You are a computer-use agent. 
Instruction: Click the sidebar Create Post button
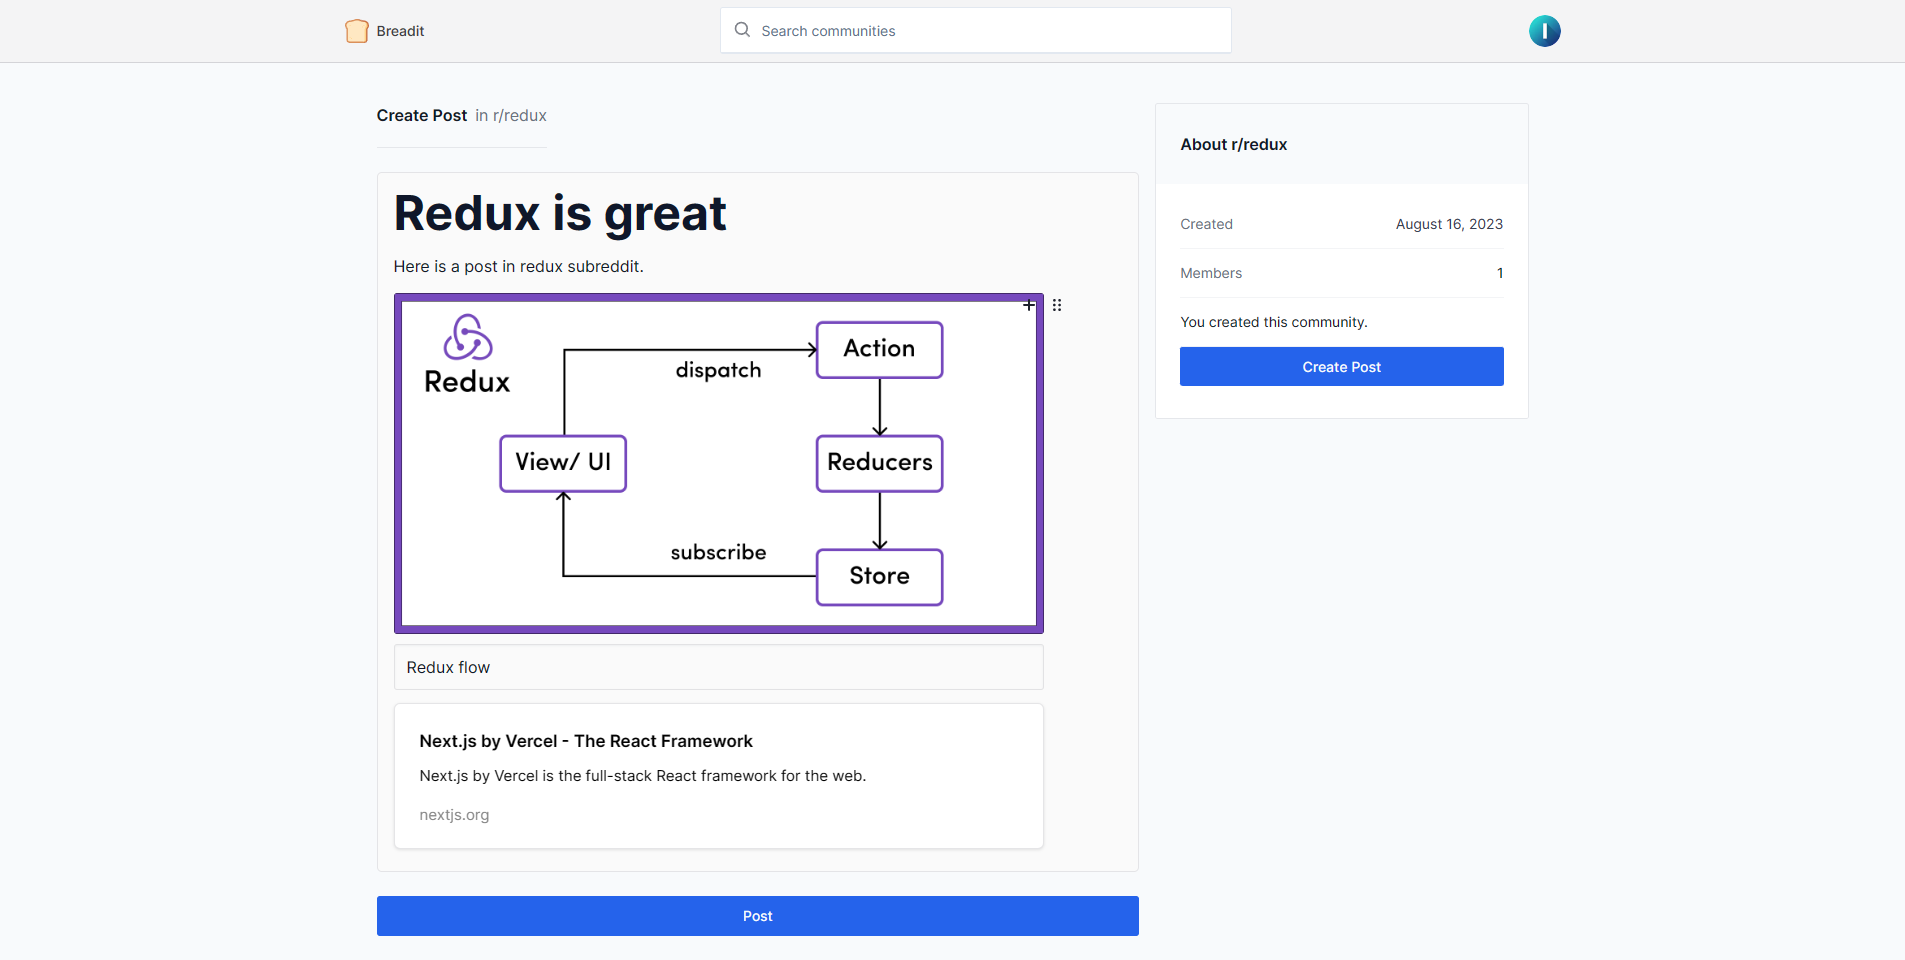(x=1341, y=367)
